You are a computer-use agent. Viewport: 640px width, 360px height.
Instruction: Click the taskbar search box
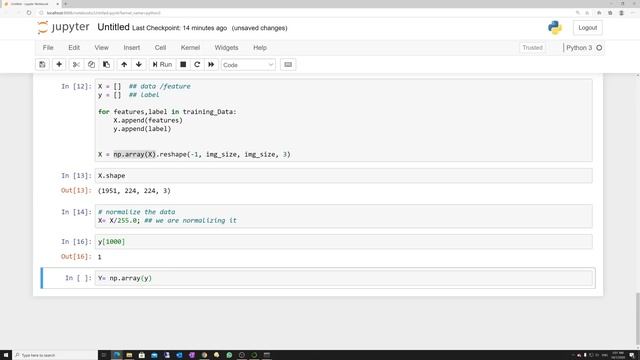coord(55,355)
